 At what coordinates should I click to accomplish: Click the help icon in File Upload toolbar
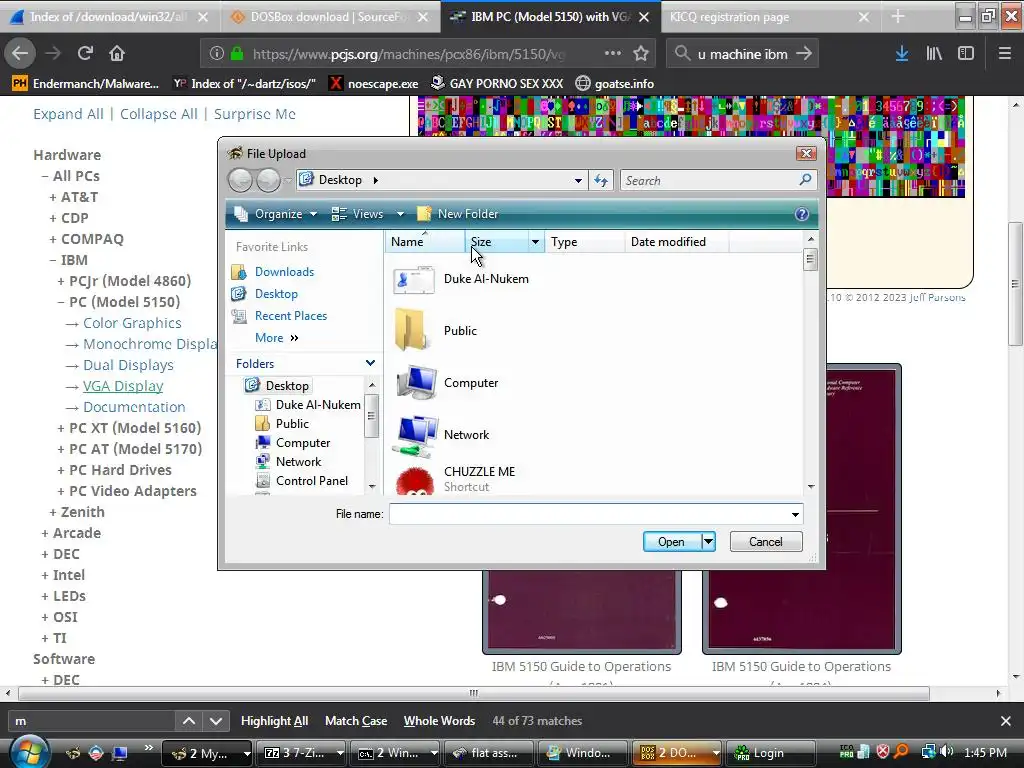pyautogui.click(x=802, y=214)
